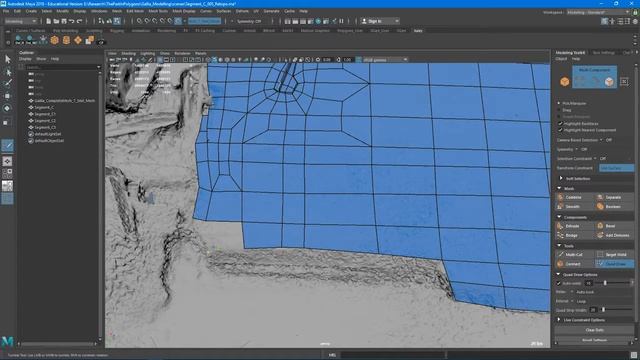
Task: Open the Deform menu
Action: pos(242,11)
